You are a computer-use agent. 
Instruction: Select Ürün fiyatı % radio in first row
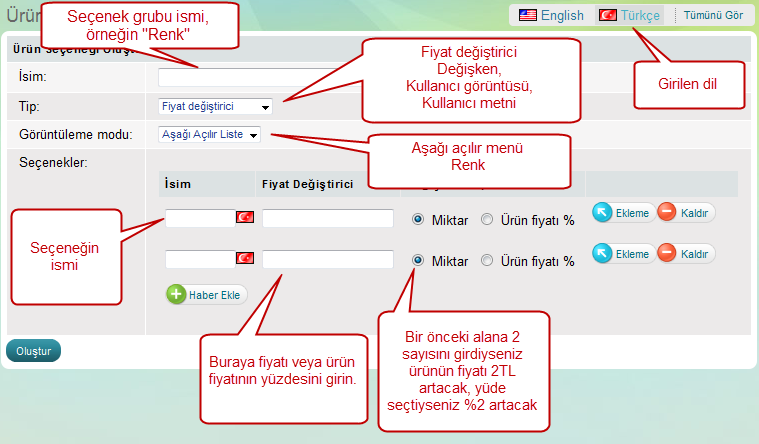click(487, 219)
